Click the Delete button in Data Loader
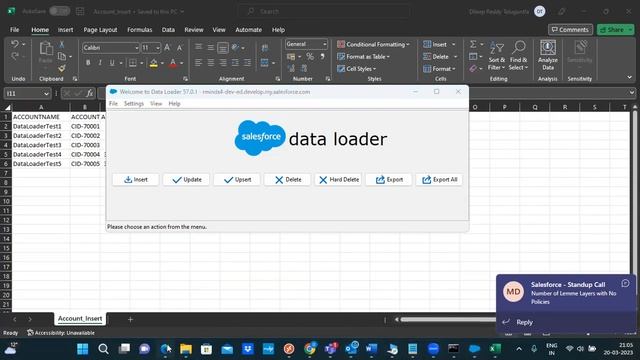 point(287,180)
